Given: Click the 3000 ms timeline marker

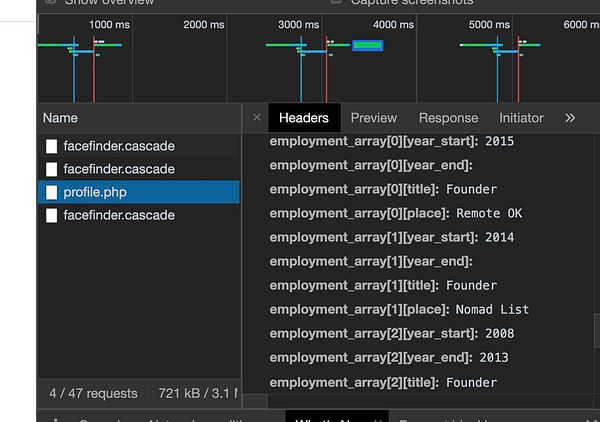Looking at the screenshot, I should tap(298, 24).
